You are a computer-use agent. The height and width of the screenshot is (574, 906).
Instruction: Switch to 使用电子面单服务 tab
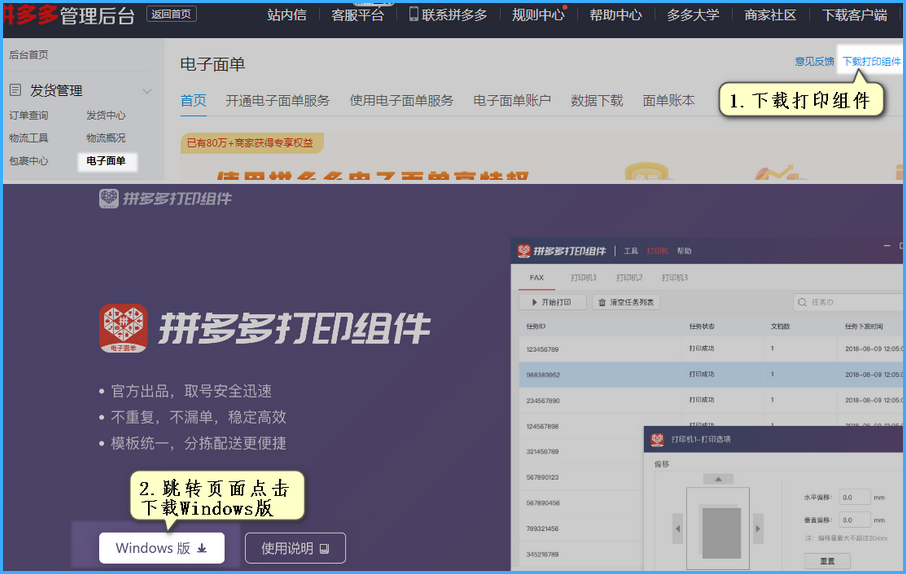click(x=401, y=101)
